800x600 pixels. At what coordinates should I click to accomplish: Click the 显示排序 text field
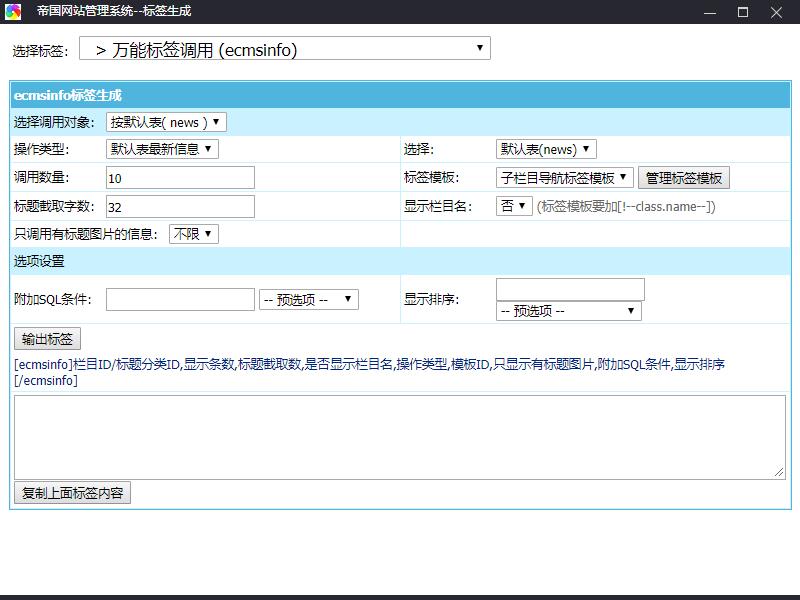coord(570,290)
